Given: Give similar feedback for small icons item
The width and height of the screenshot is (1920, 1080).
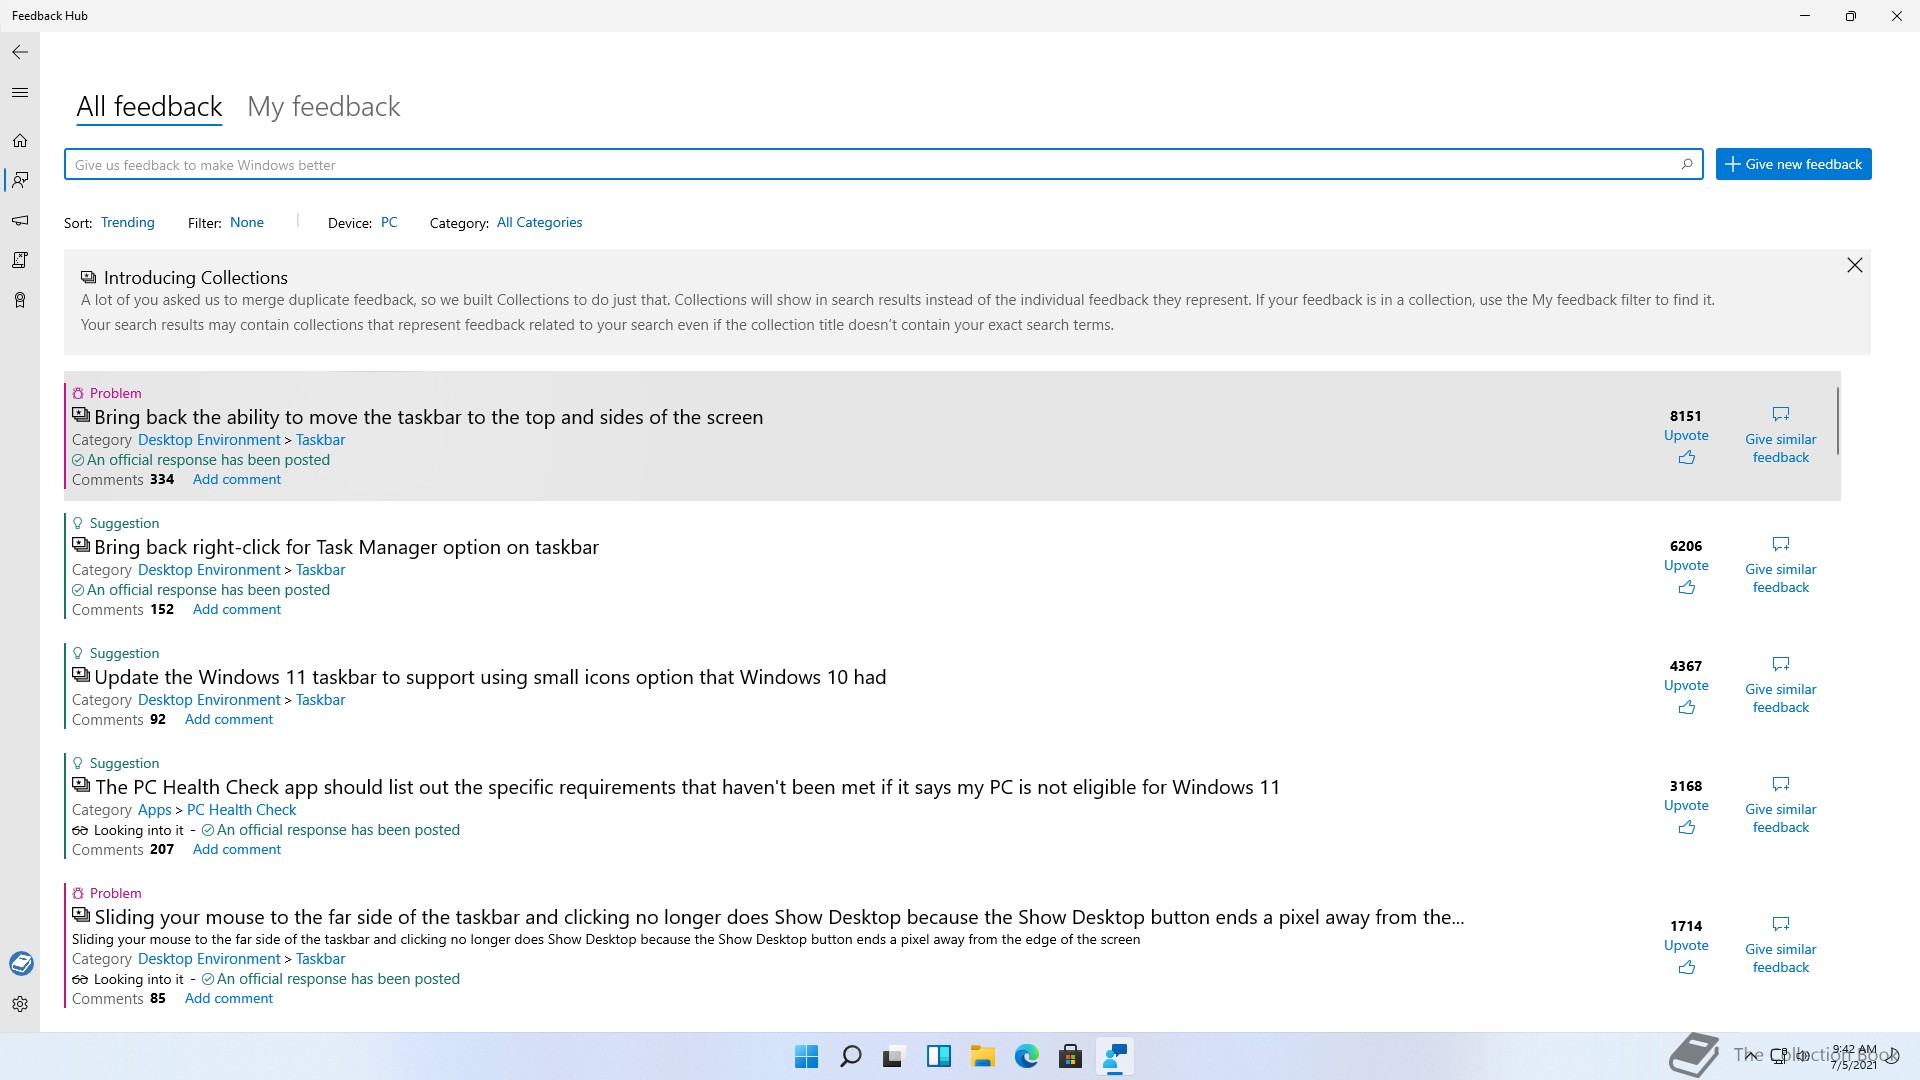Looking at the screenshot, I should [1780, 686].
